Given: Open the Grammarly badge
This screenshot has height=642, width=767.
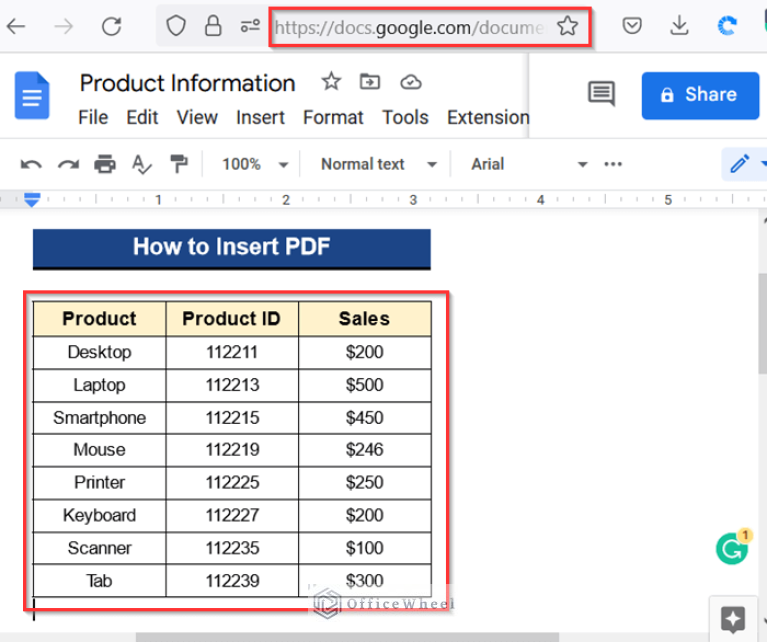Looking at the screenshot, I should point(732,548).
